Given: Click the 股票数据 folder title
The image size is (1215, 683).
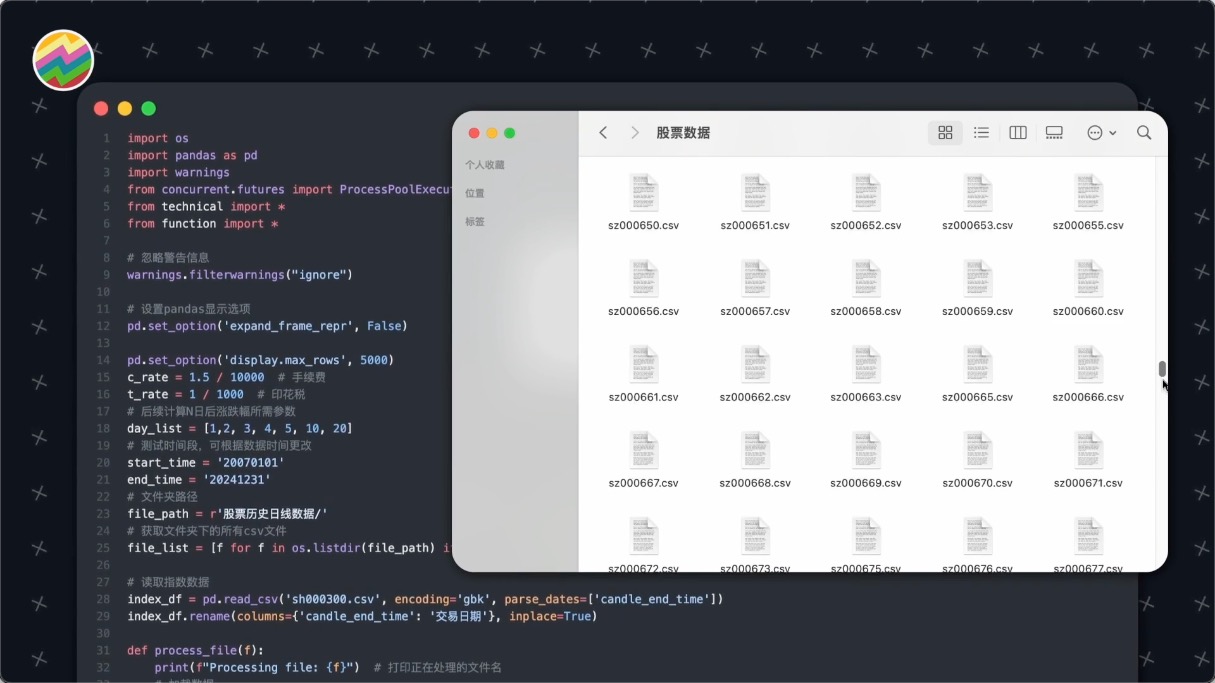Looking at the screenshot, I should [x=683, y=133].
